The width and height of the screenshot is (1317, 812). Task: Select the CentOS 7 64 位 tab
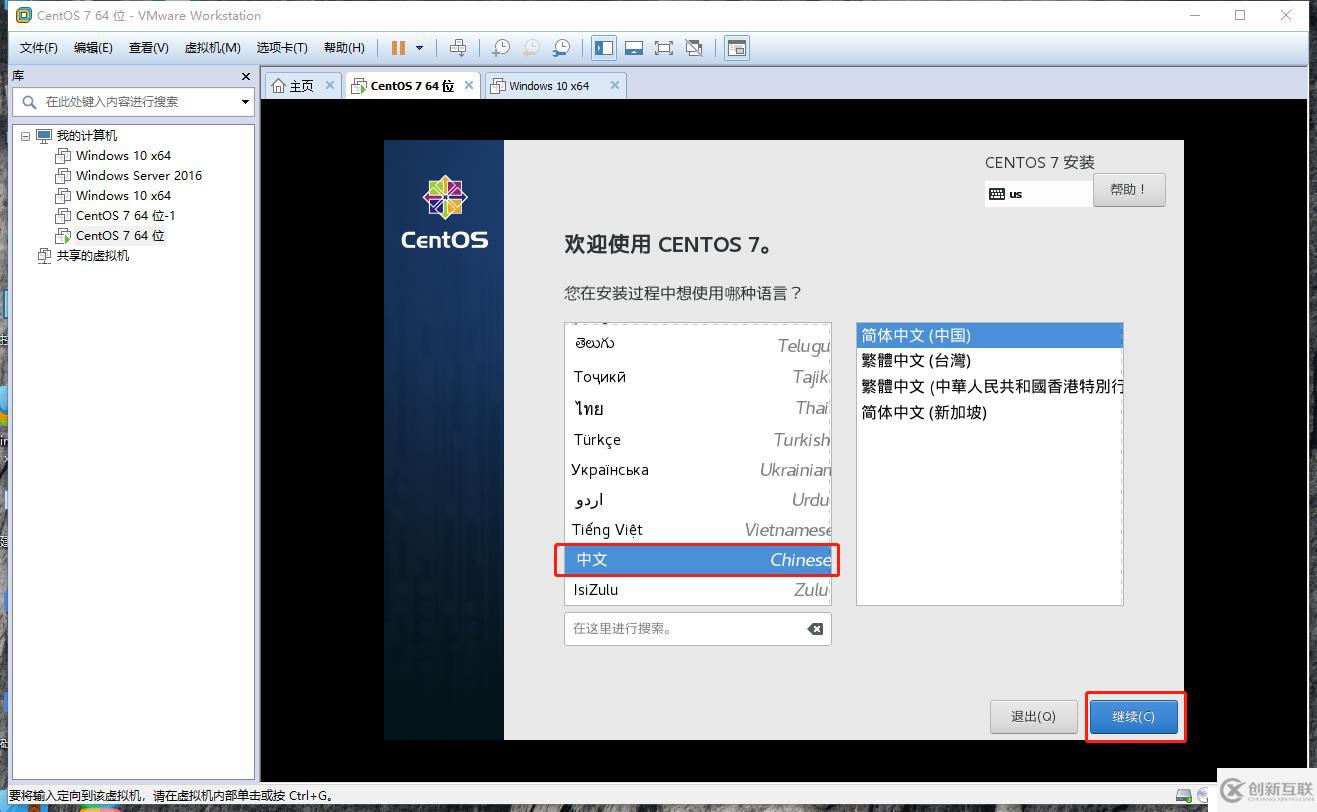[x=411, y=86]
